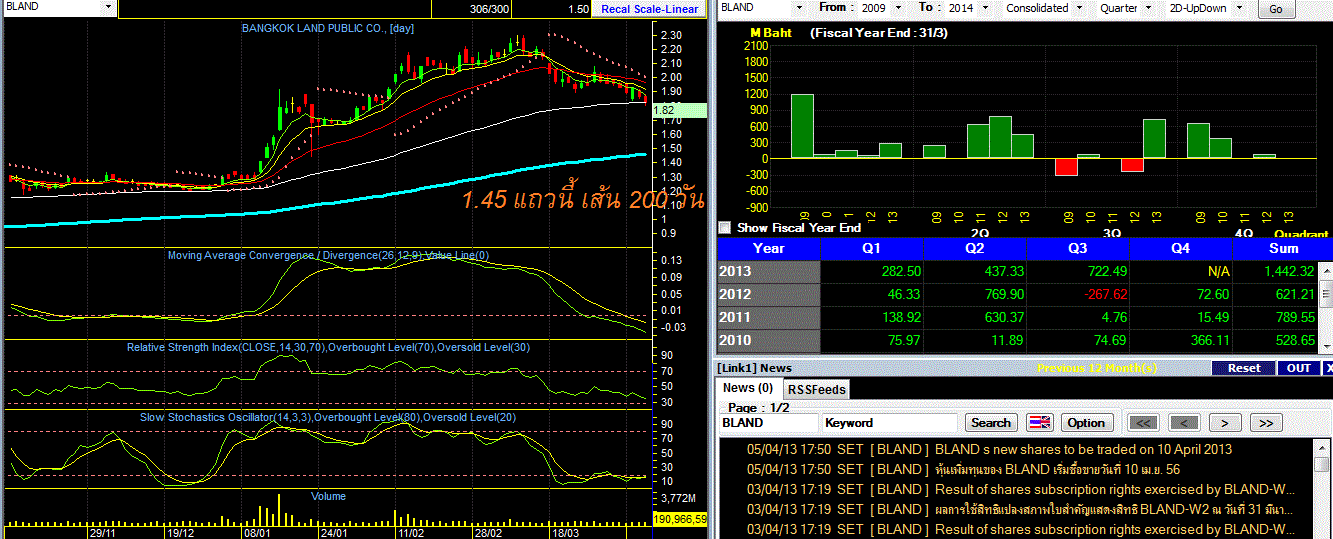The height and width of the screenshot is (539, 1333).
Task: Switch to the News (0) tab
Action: 748,388
